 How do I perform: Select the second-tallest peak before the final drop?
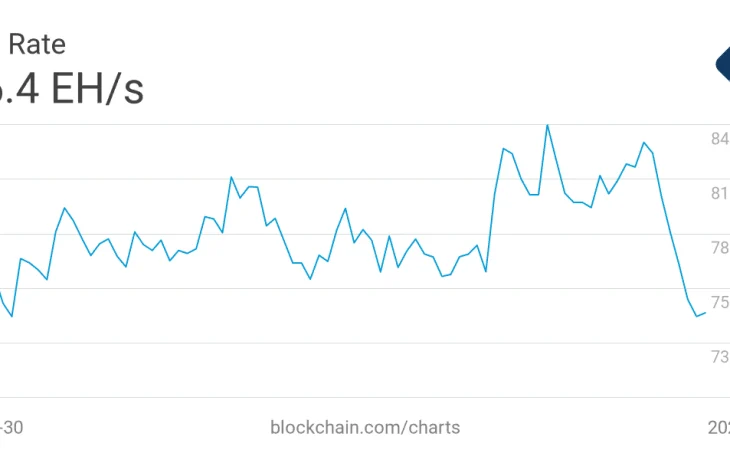click(x=644, y=142)
